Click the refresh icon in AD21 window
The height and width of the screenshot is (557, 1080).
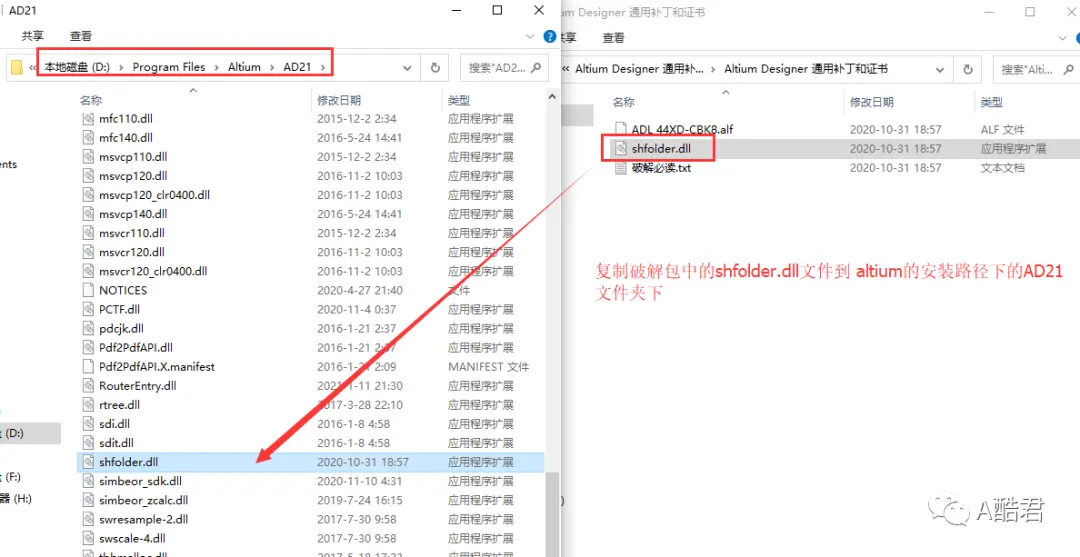coord(435,68)
